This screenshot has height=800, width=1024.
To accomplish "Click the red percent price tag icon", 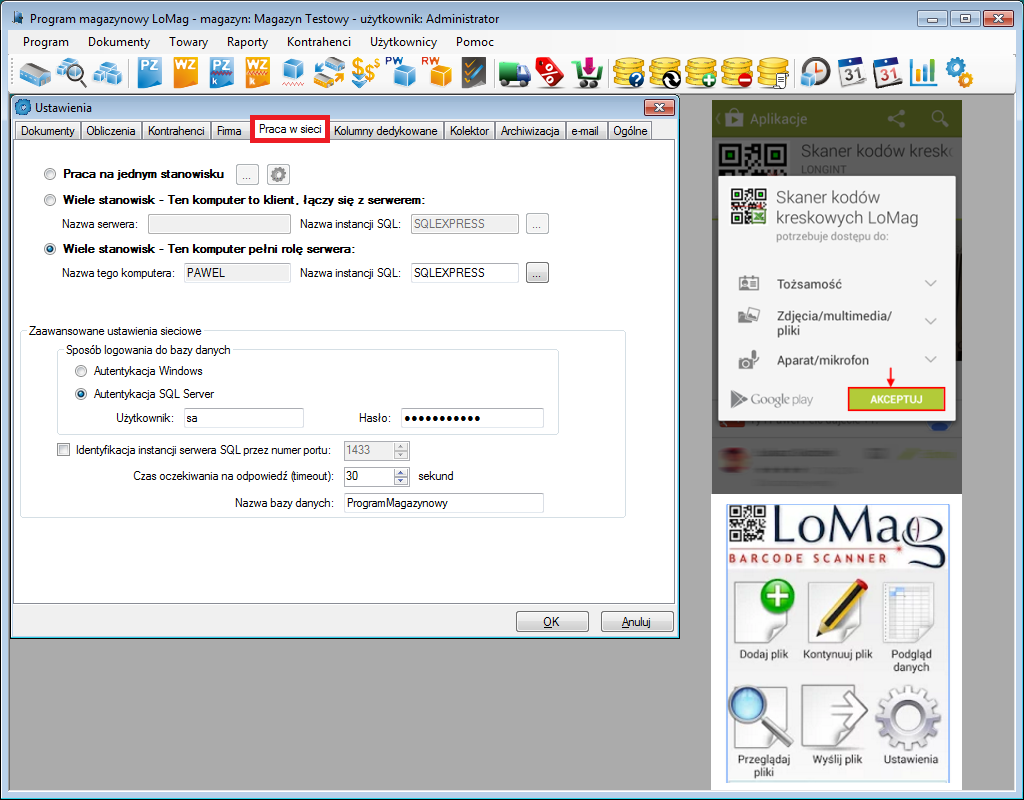I will pos(549,72).
